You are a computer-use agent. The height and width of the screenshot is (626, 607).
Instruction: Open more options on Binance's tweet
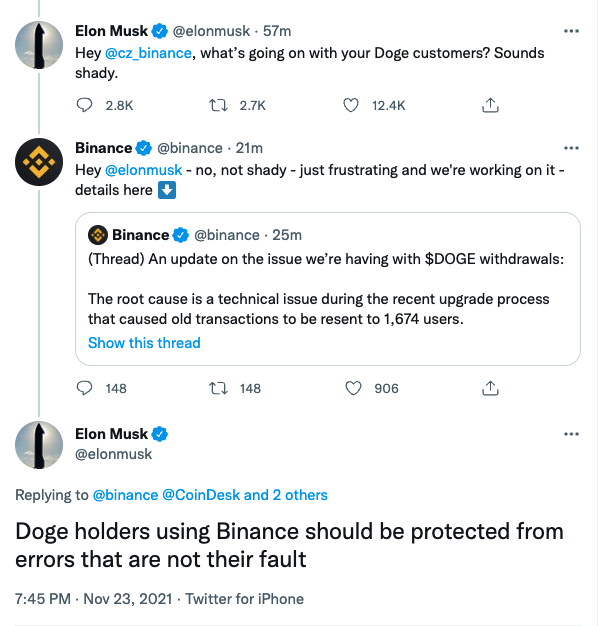tap(571, 148)
